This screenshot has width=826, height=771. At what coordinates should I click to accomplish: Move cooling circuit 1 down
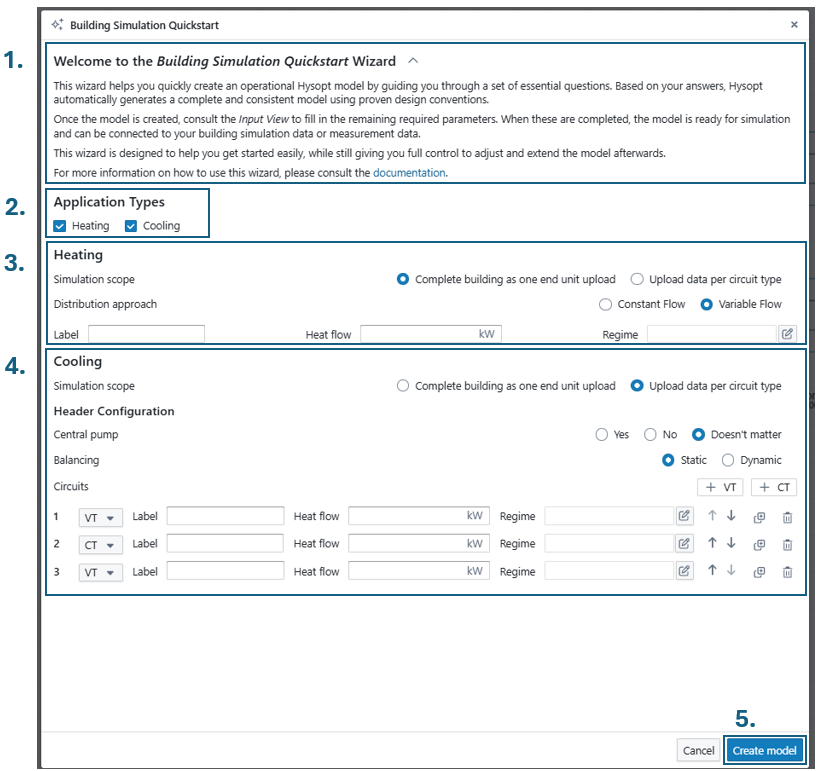click(731, 516)
